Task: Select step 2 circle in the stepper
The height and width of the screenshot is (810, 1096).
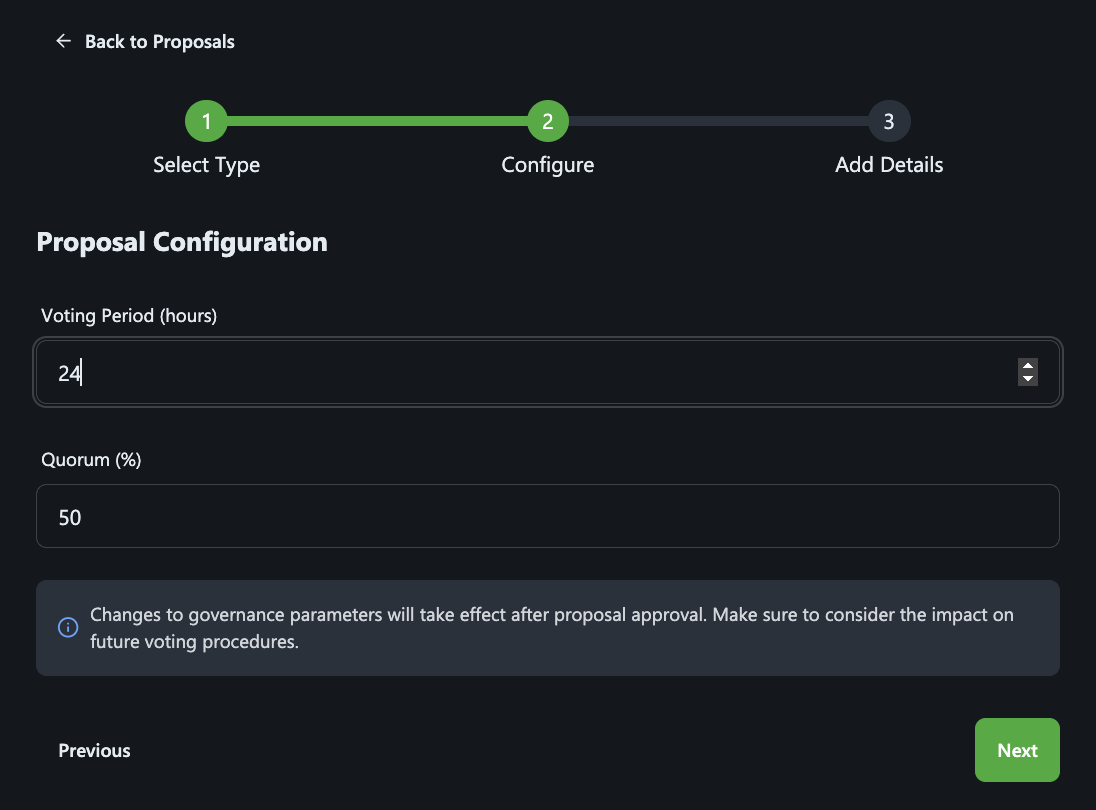Action: tap(548, 122)
